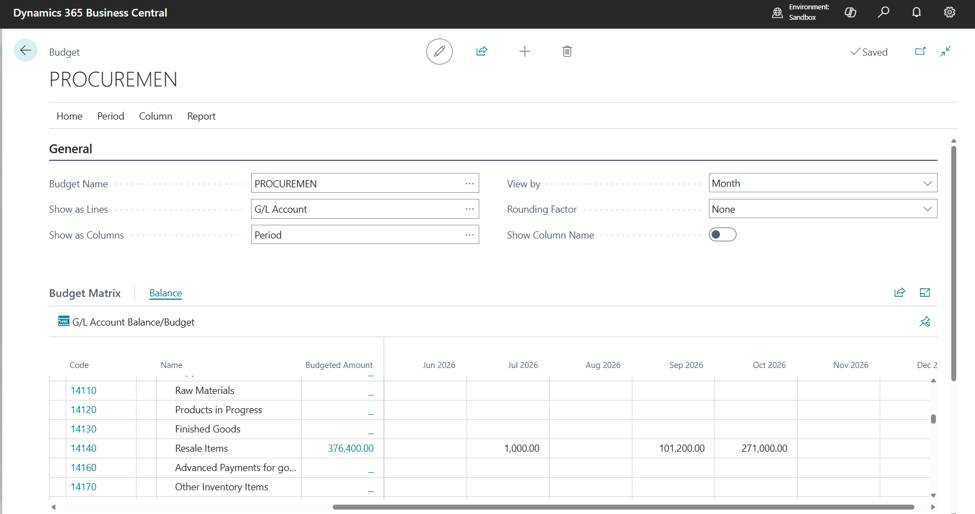Open account code 14140 link
Image resolution: width=975 pixels, height=514 pixels.
point(83,448)
